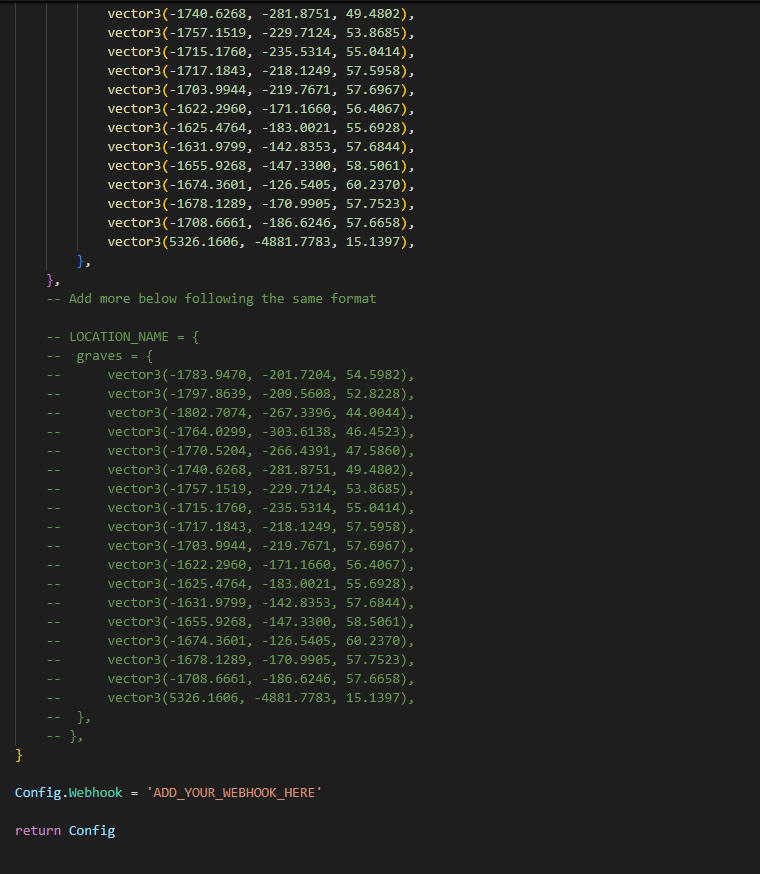
Task: Click 'Config' after the return keyword
Action: click(x=92, y=831)
